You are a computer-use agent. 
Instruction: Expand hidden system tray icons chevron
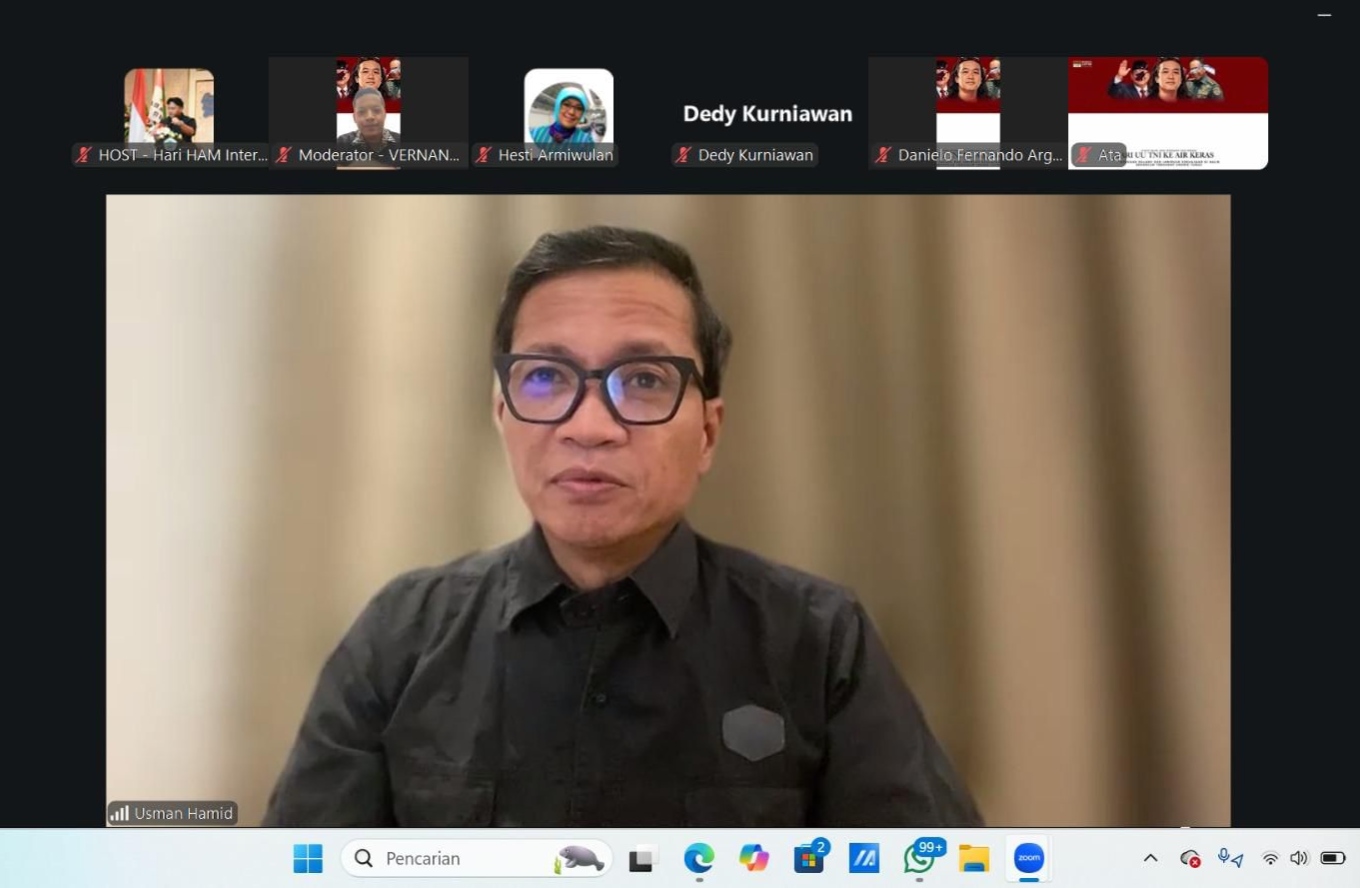click(1150, 858)
